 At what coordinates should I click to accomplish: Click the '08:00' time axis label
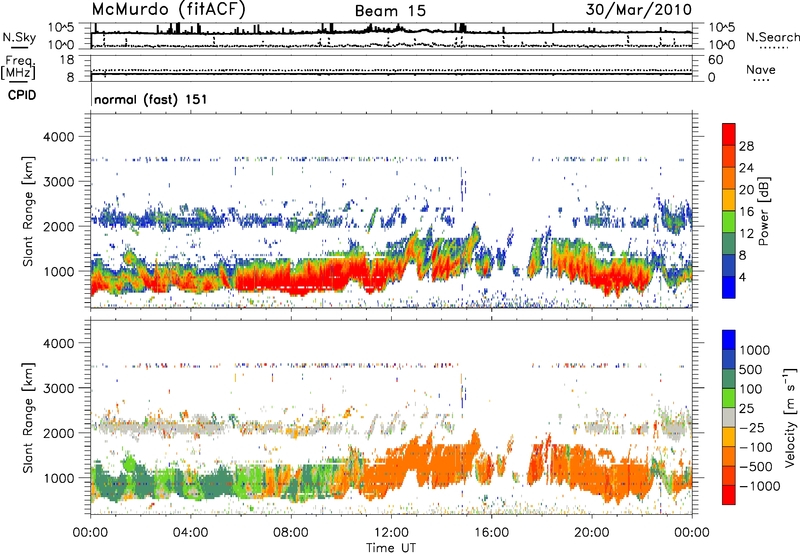(291, 533)
